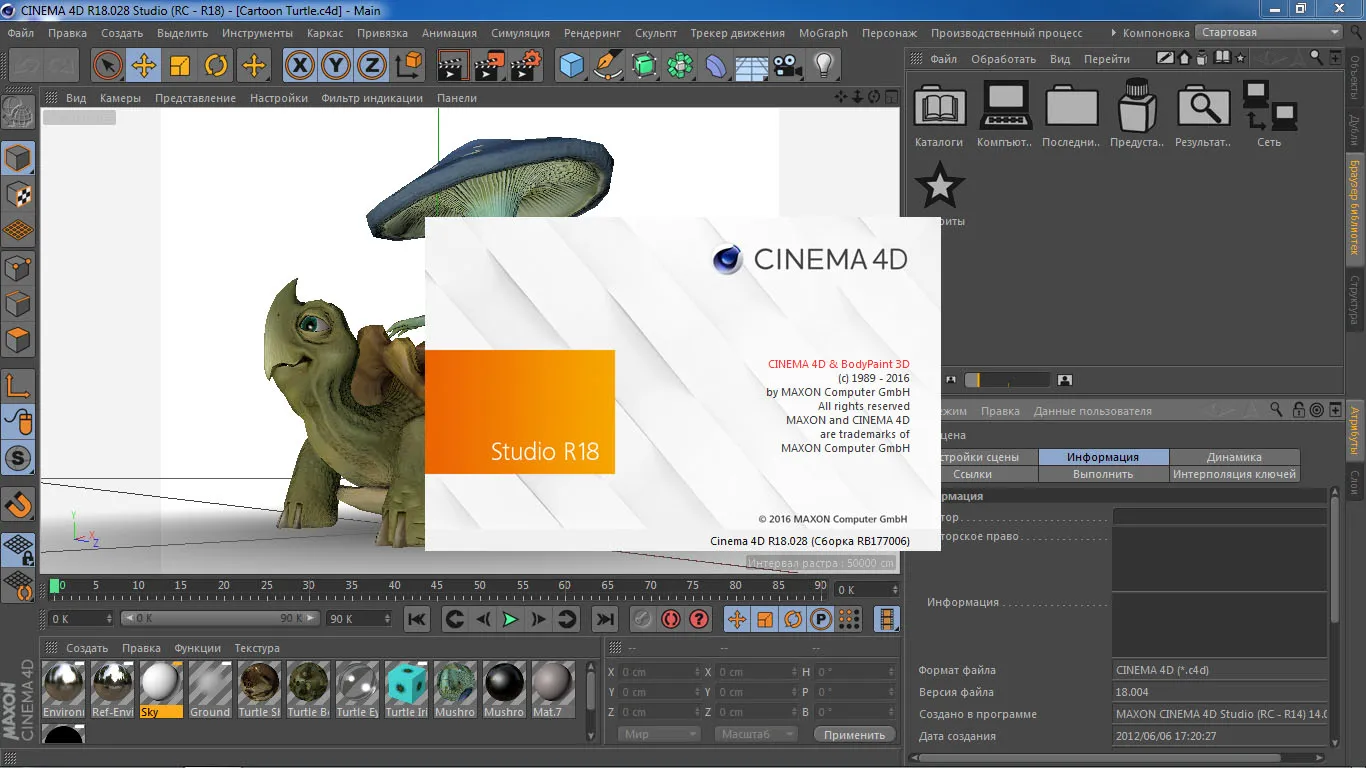Image resolution: width=1366 pixels, height=768 pixels.
Task: Play animation forward with green arrow
Action: point(510,619)
